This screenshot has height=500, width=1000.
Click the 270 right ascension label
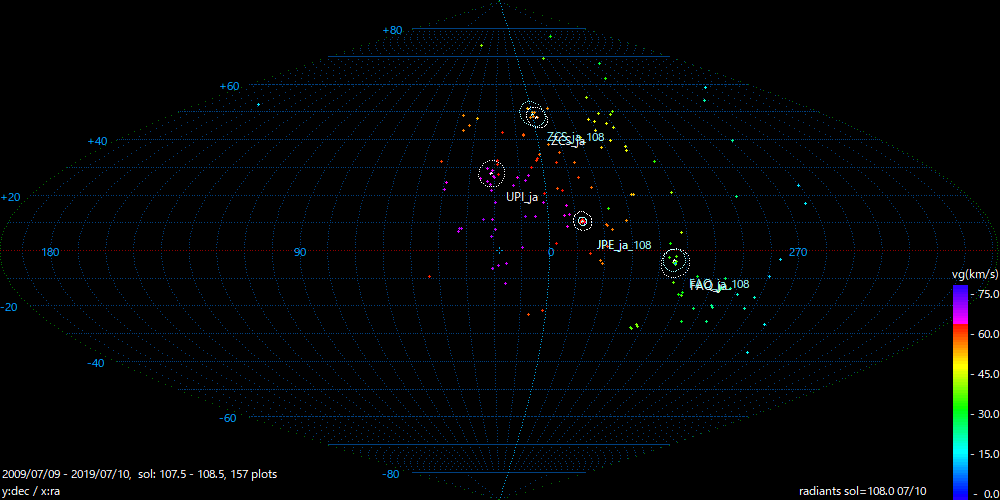pos(797,252)
